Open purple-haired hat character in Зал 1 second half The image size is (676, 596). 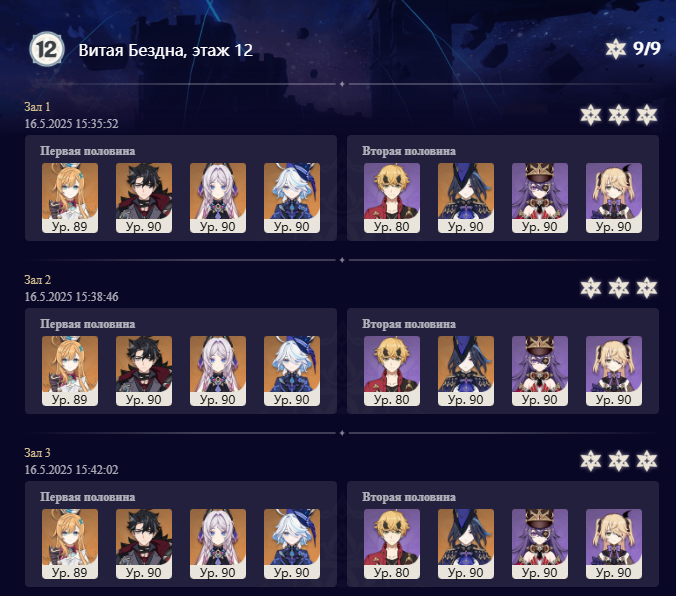(540, 198)
